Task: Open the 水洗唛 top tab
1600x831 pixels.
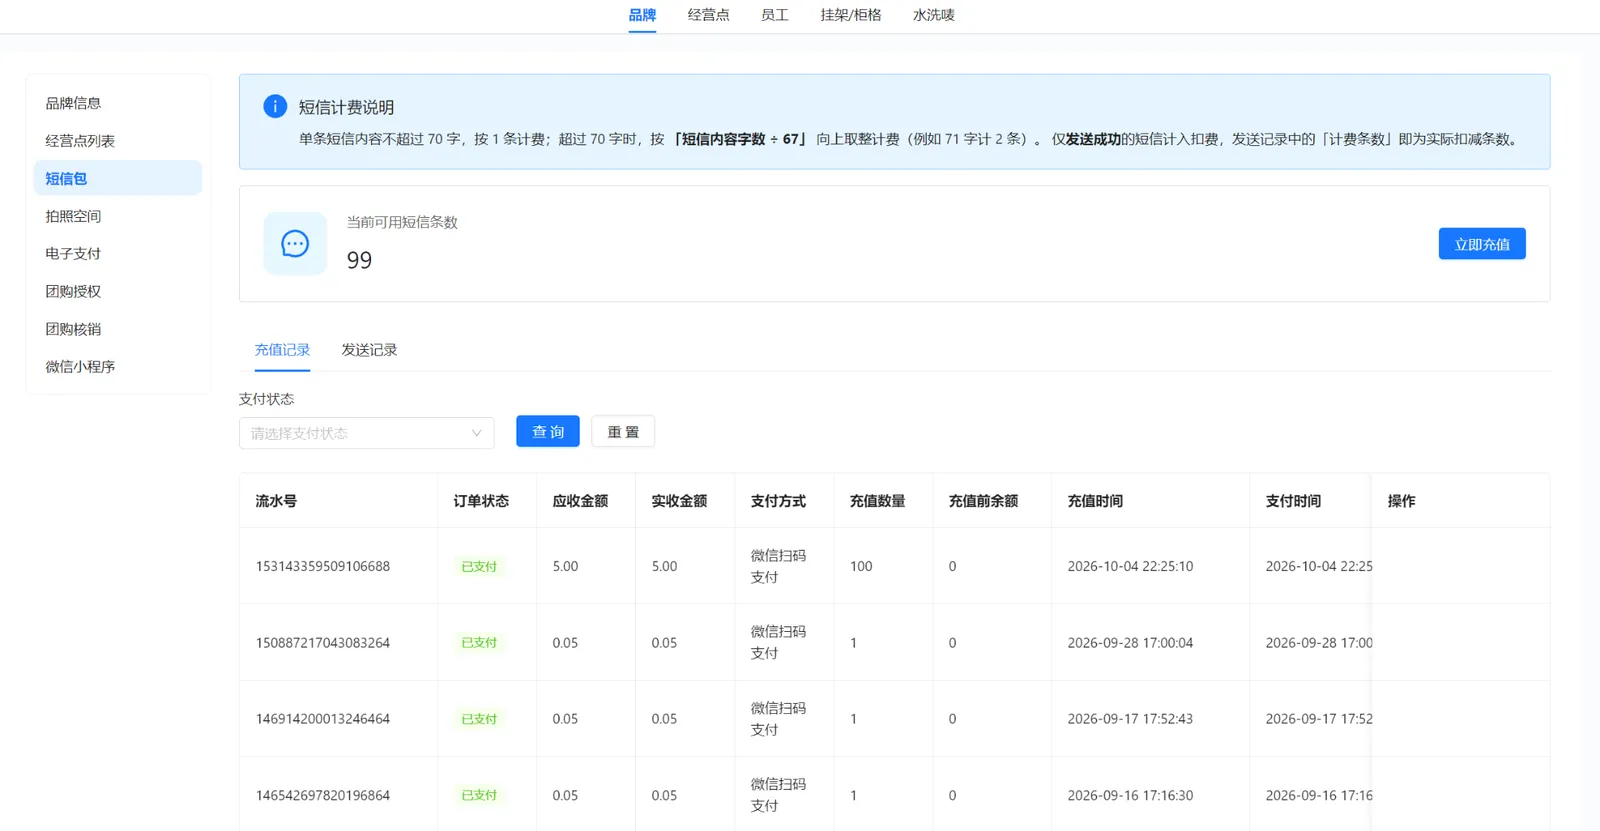Action: (x=934, y=15)
